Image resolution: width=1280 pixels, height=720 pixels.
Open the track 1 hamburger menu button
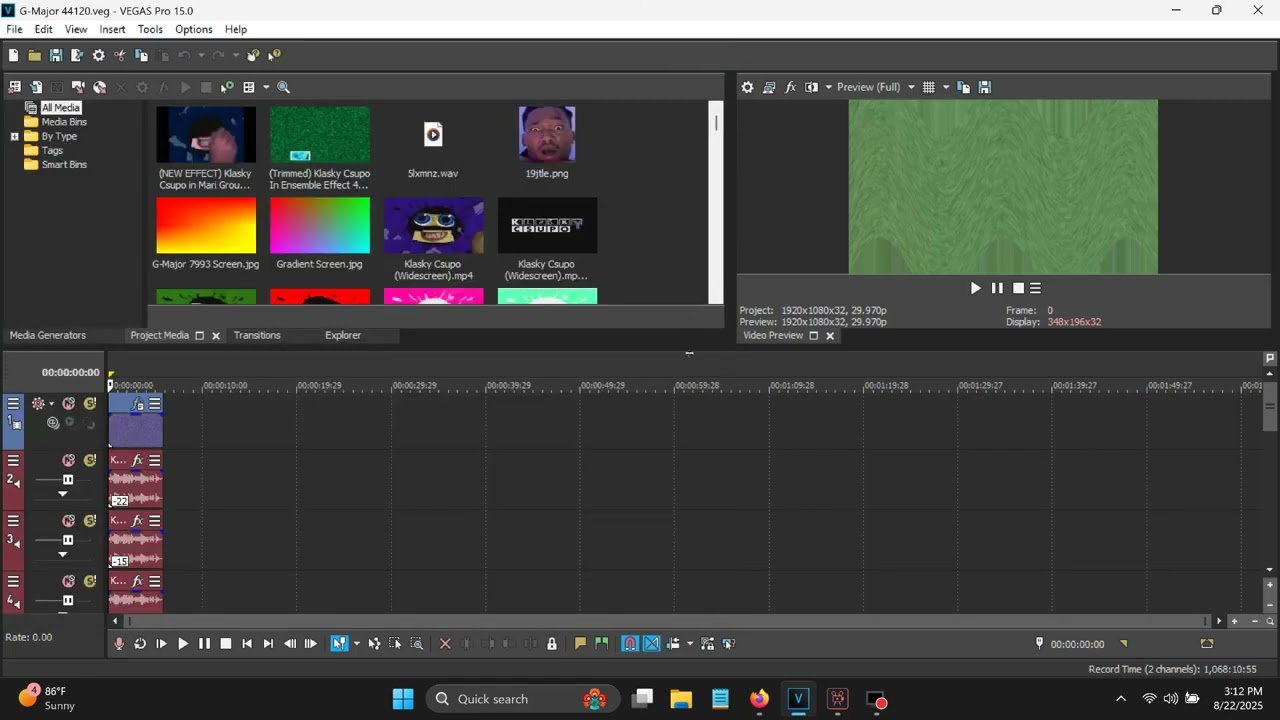pos(13,404)
